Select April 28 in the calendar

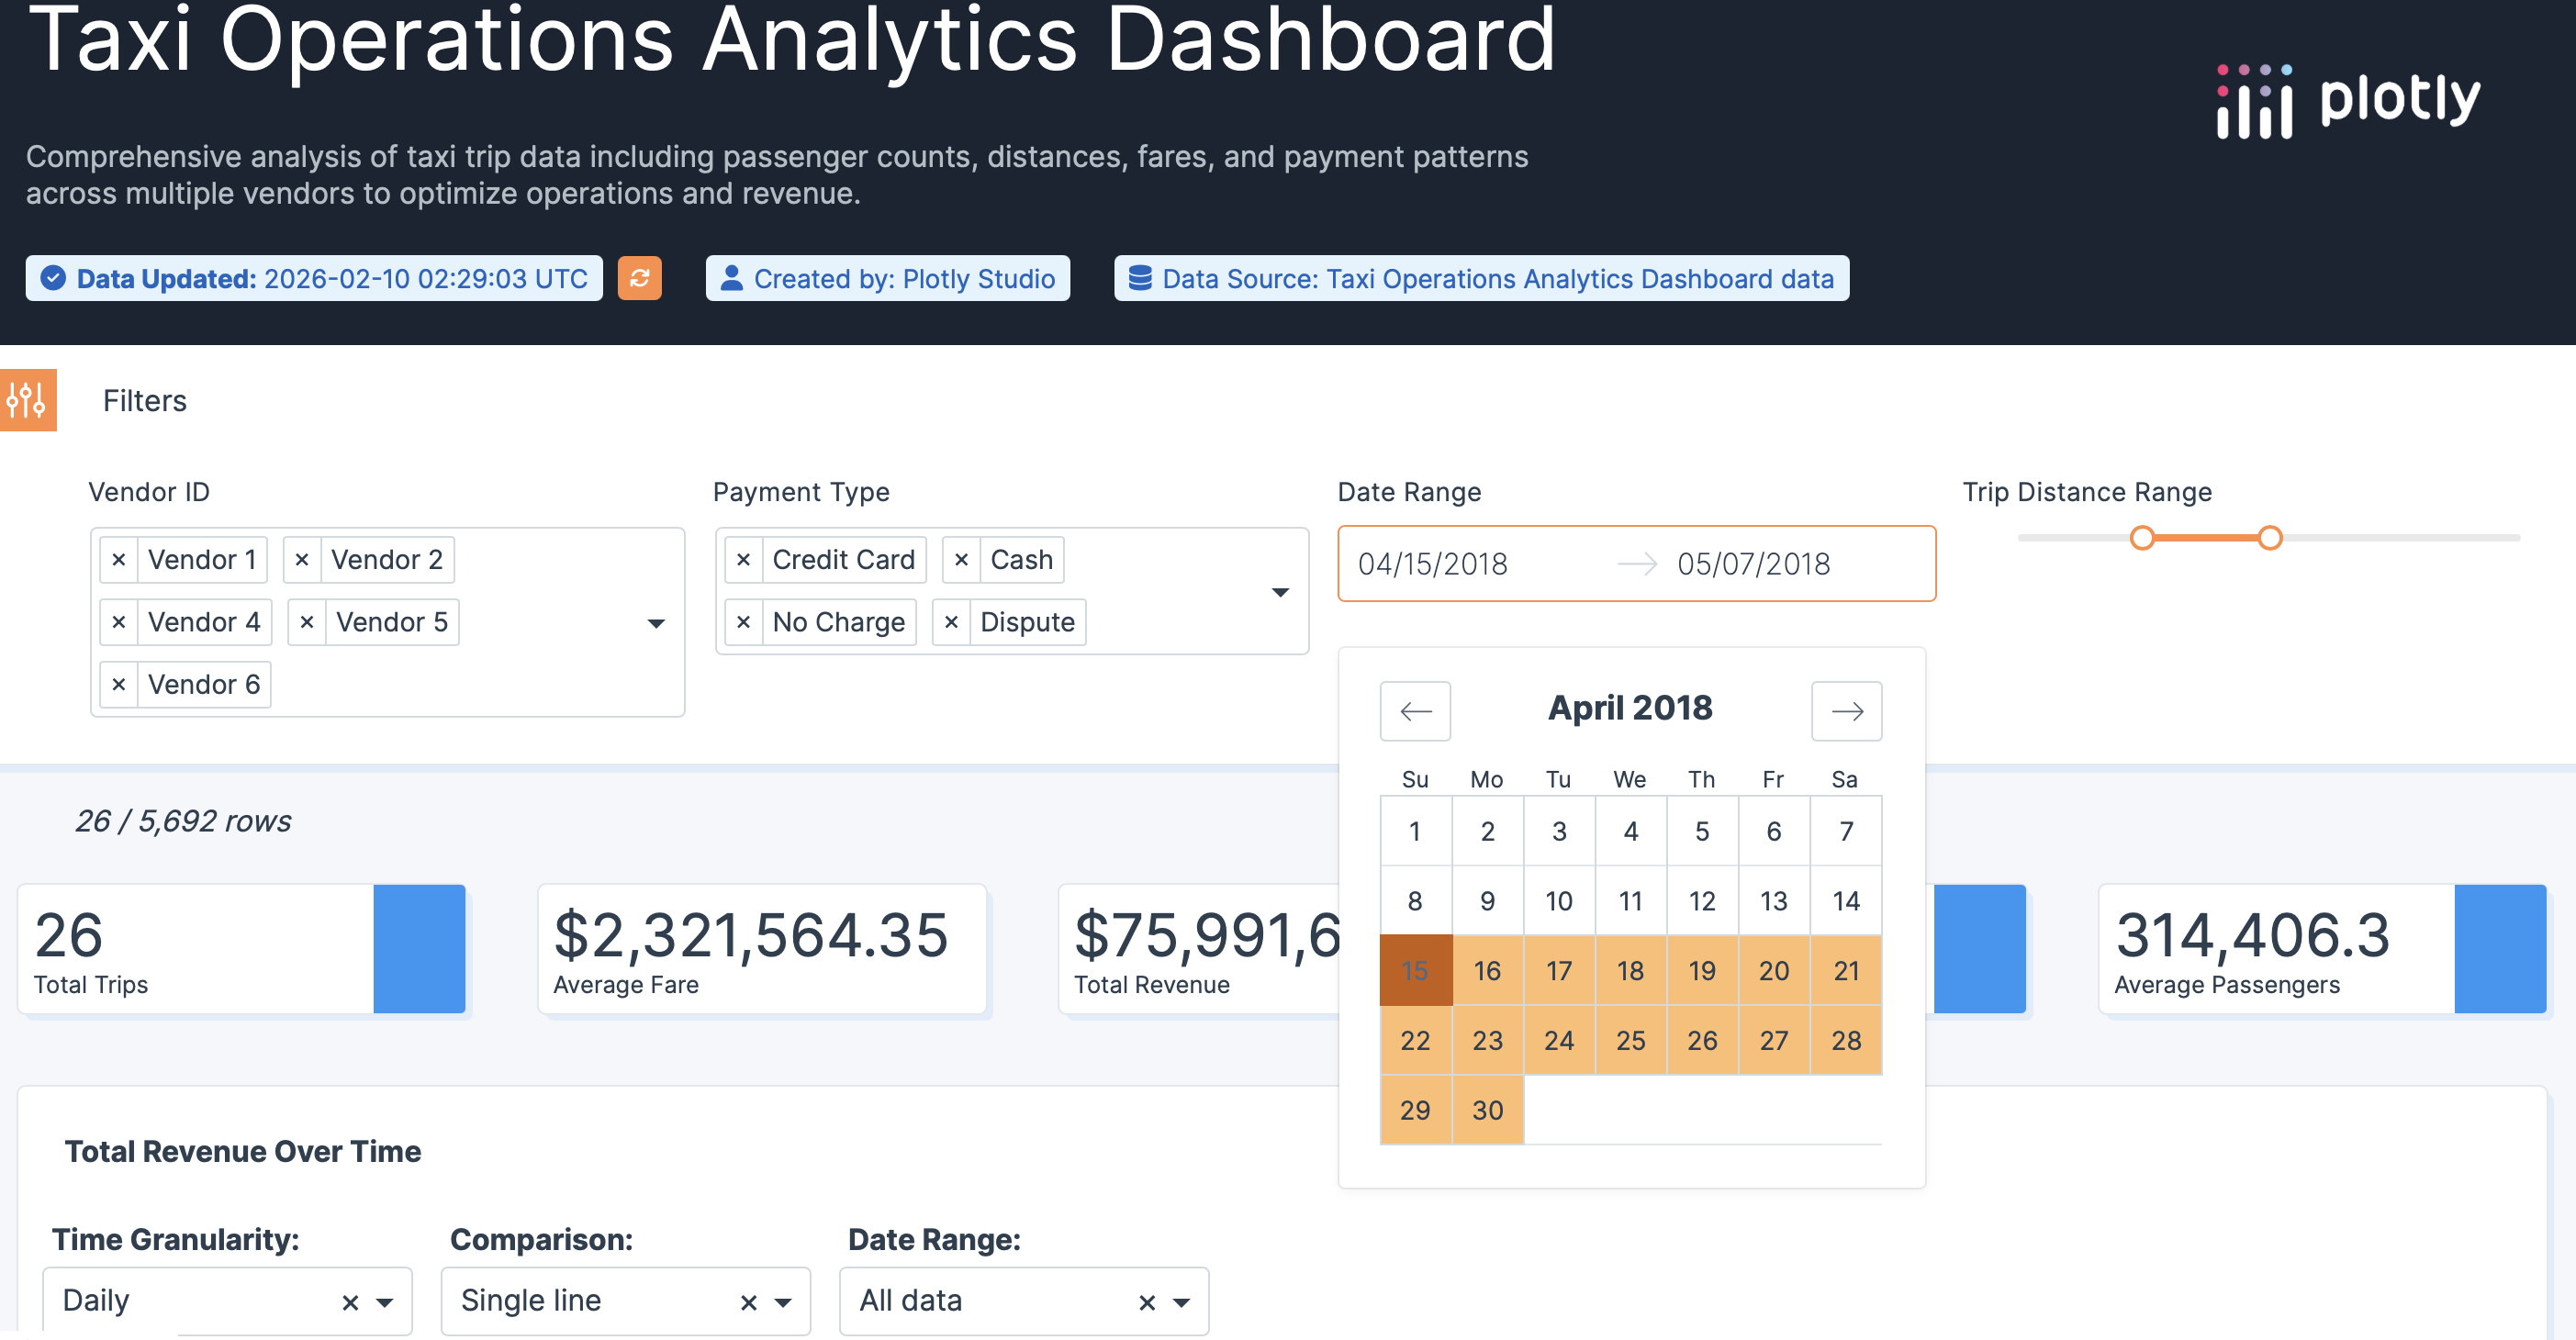(1846, 1041)
